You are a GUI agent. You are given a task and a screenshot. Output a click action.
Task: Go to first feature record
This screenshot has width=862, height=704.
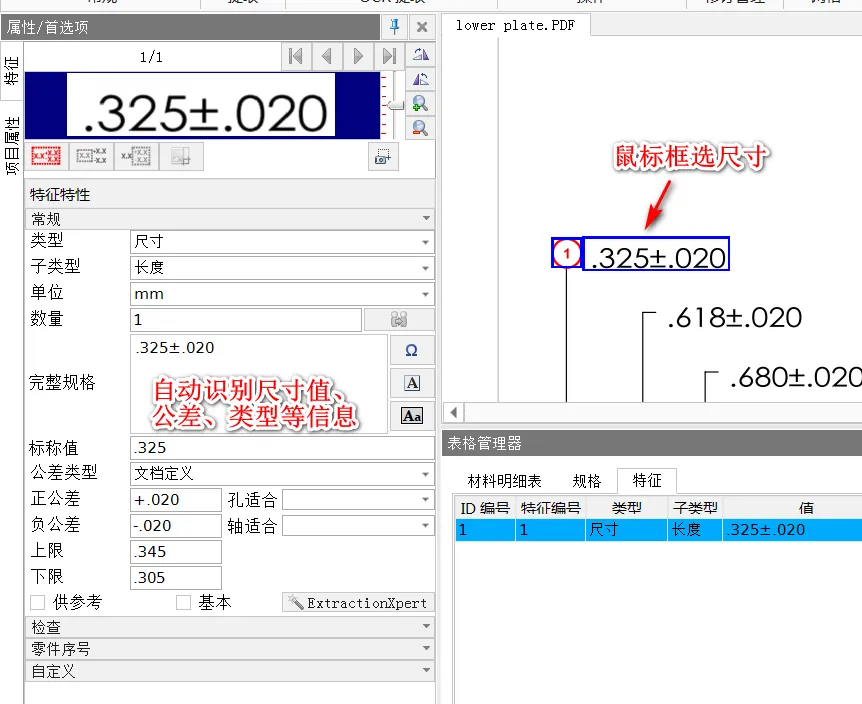pos(296,56)
